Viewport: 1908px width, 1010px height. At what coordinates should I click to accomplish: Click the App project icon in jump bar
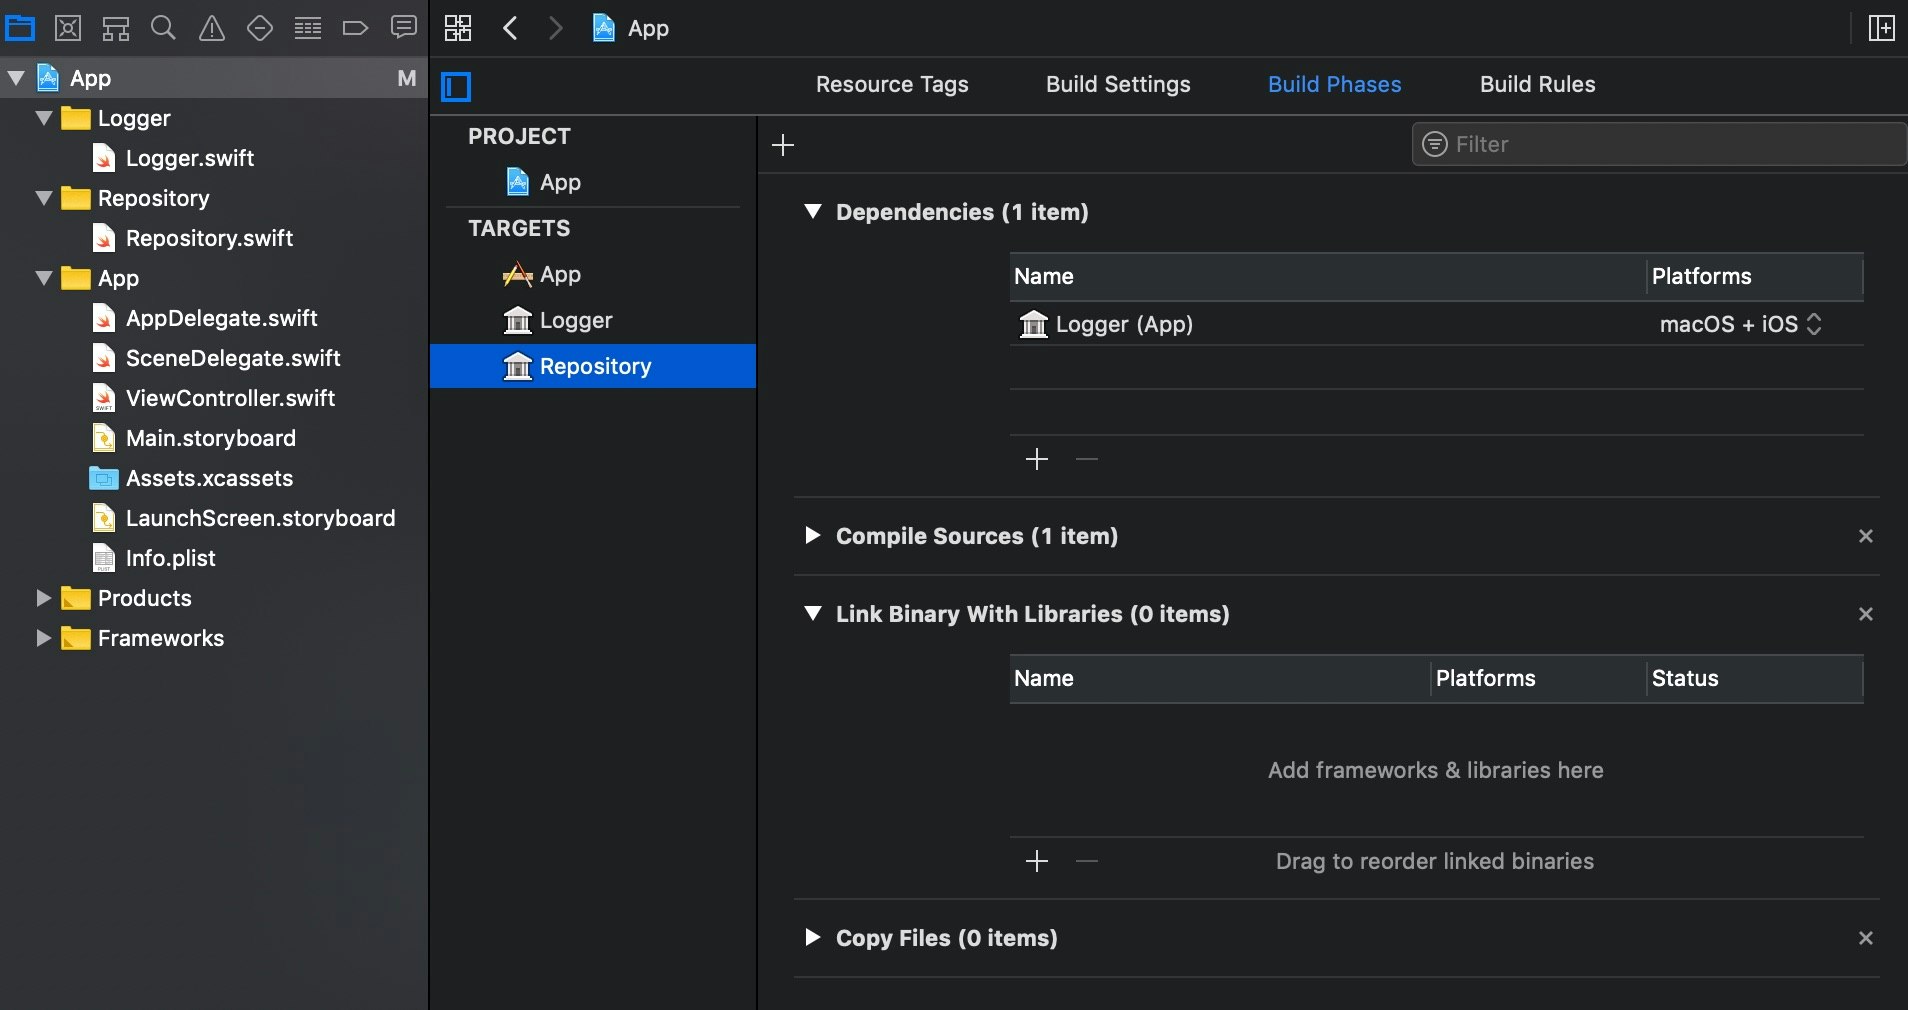point(604,28)
